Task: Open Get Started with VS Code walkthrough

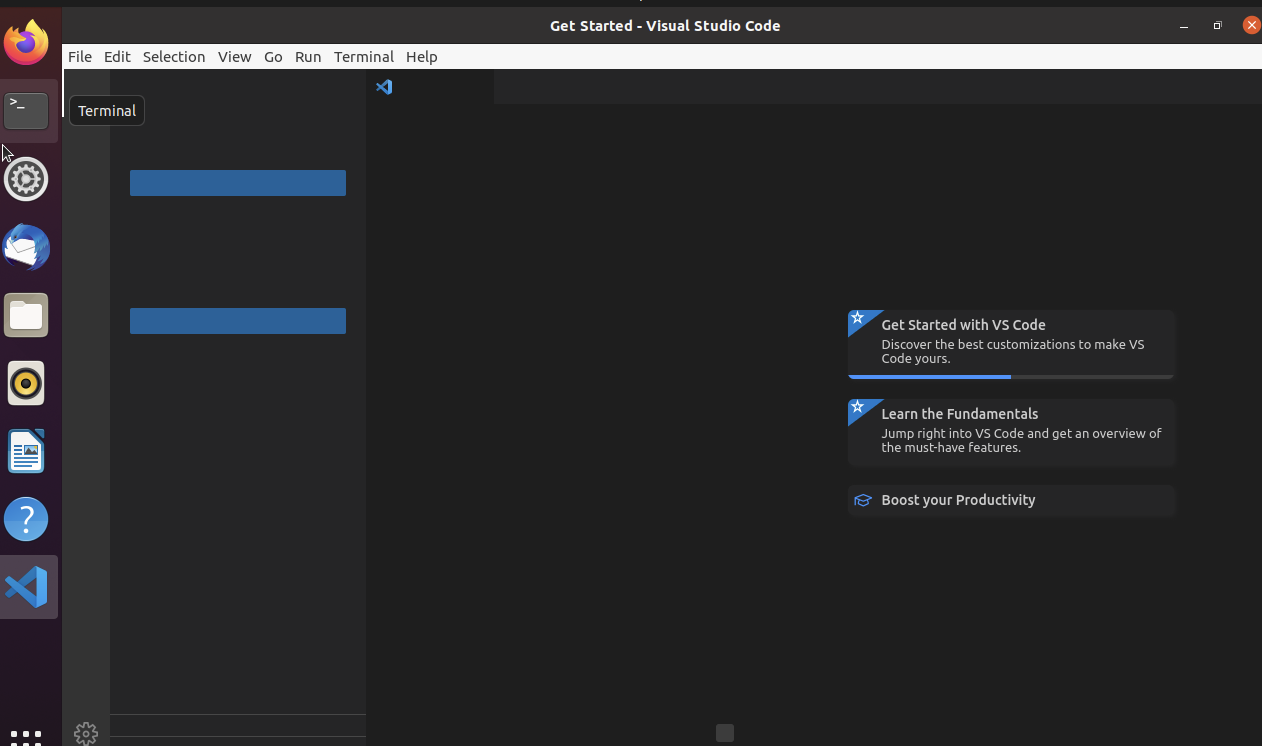Action: [1011, 344]
